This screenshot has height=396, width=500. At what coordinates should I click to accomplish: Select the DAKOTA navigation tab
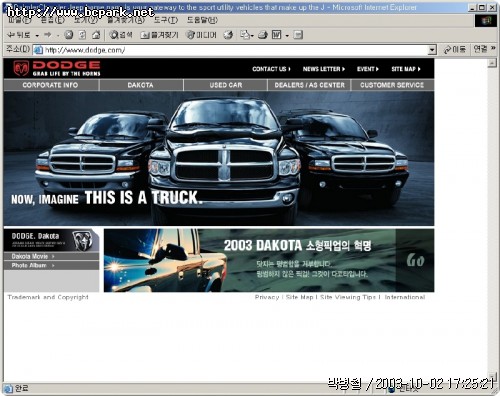(141, 85)
